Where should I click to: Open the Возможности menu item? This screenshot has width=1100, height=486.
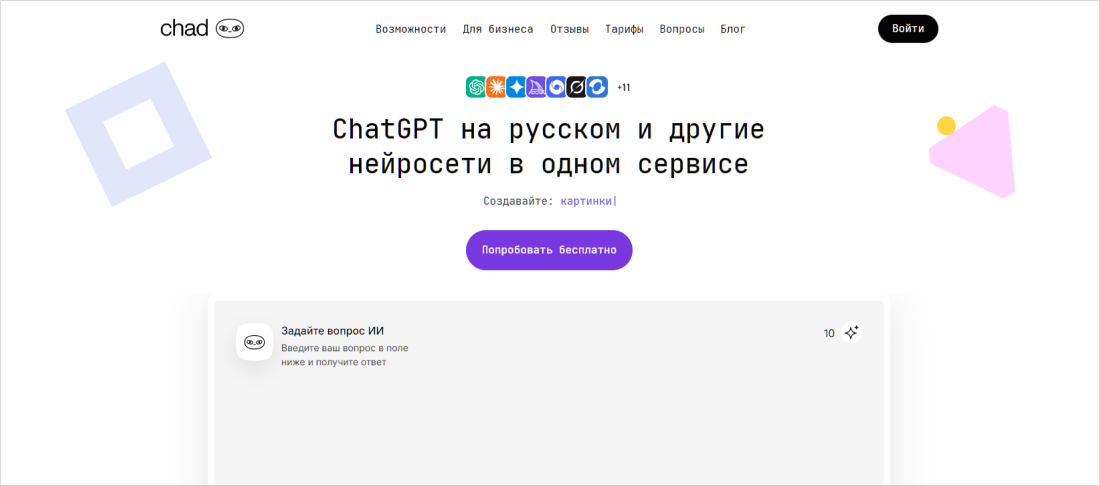[410, 29]
